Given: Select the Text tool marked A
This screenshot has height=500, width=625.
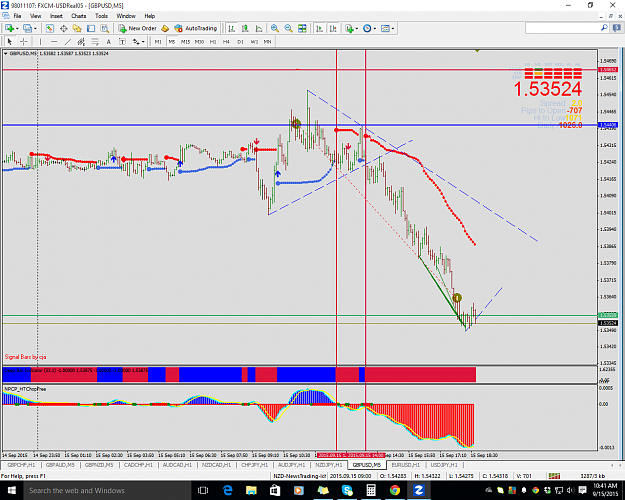Looking at the screenshot, I should (x=108, y=41).
